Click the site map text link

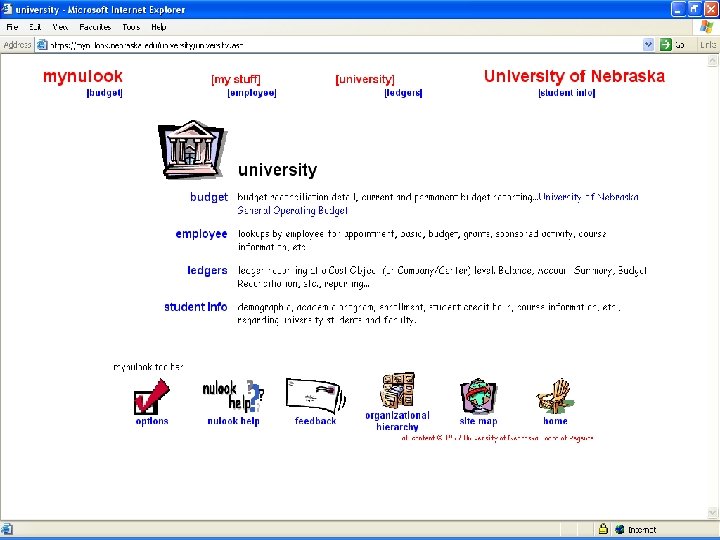tap(478, 421)
